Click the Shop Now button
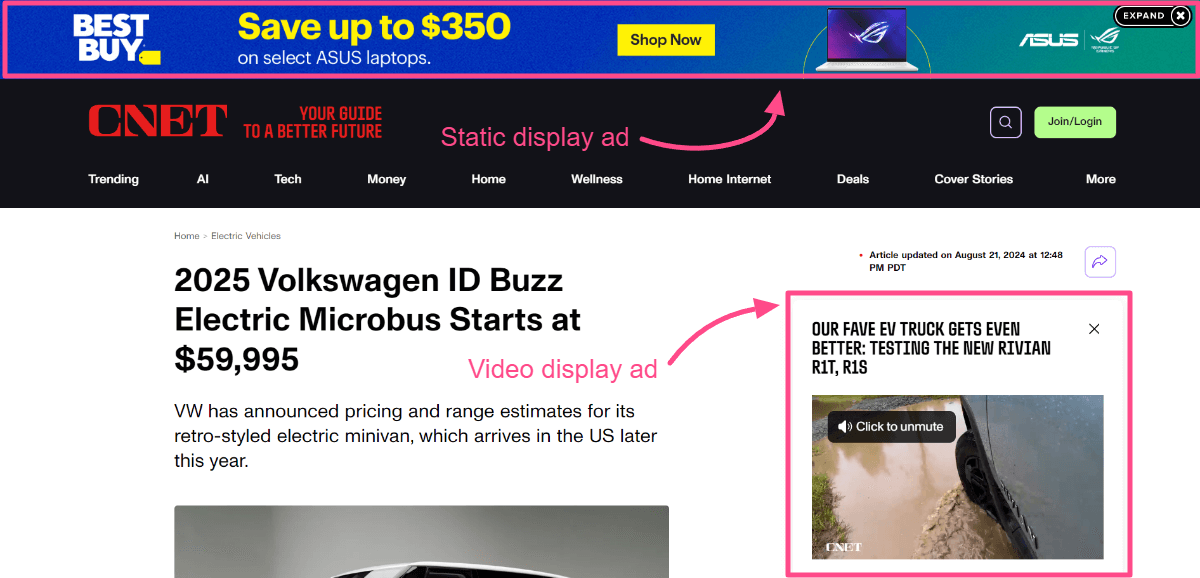 (x=666, y=40)
